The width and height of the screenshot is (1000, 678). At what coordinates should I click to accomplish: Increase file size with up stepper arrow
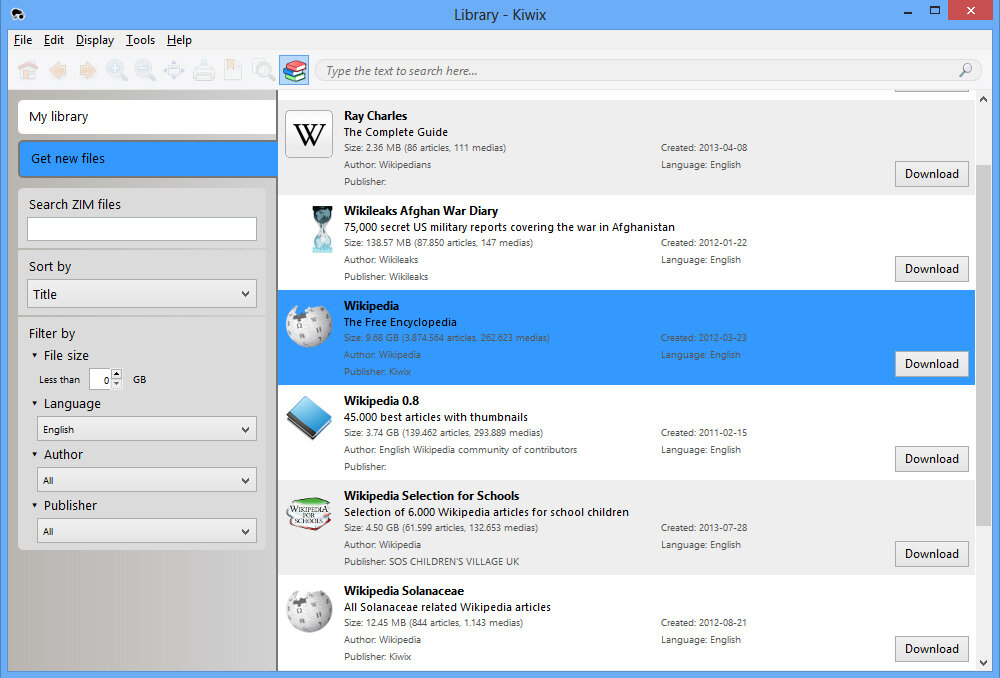click(117, 374)
